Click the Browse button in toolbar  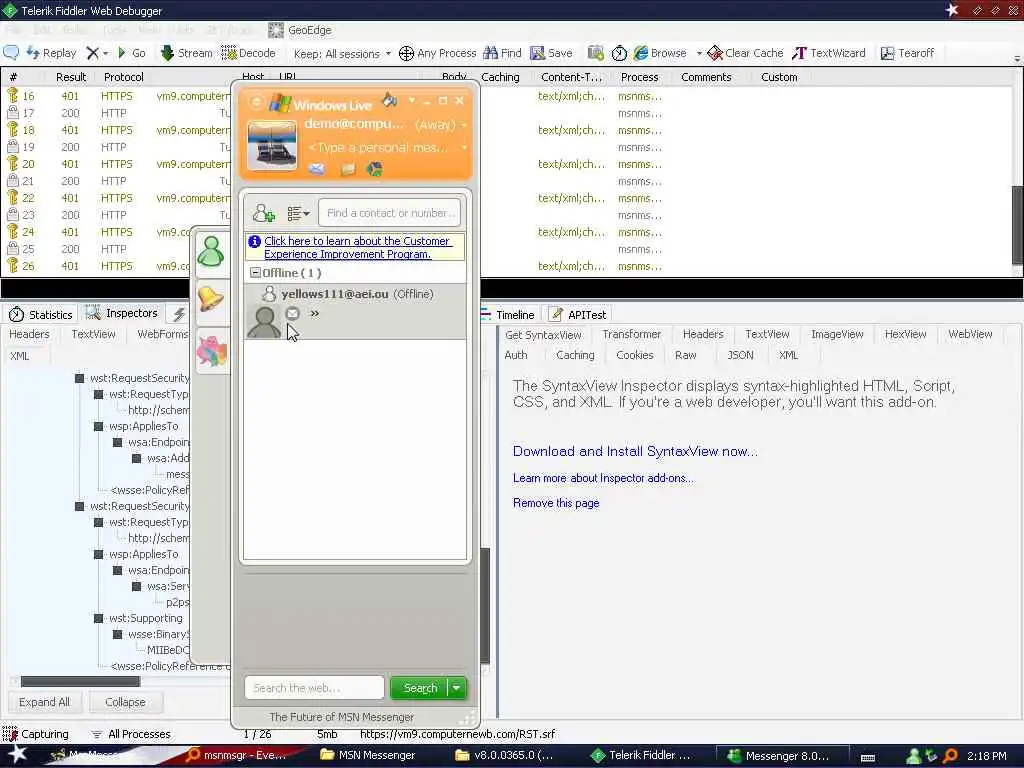pos(660,53)
